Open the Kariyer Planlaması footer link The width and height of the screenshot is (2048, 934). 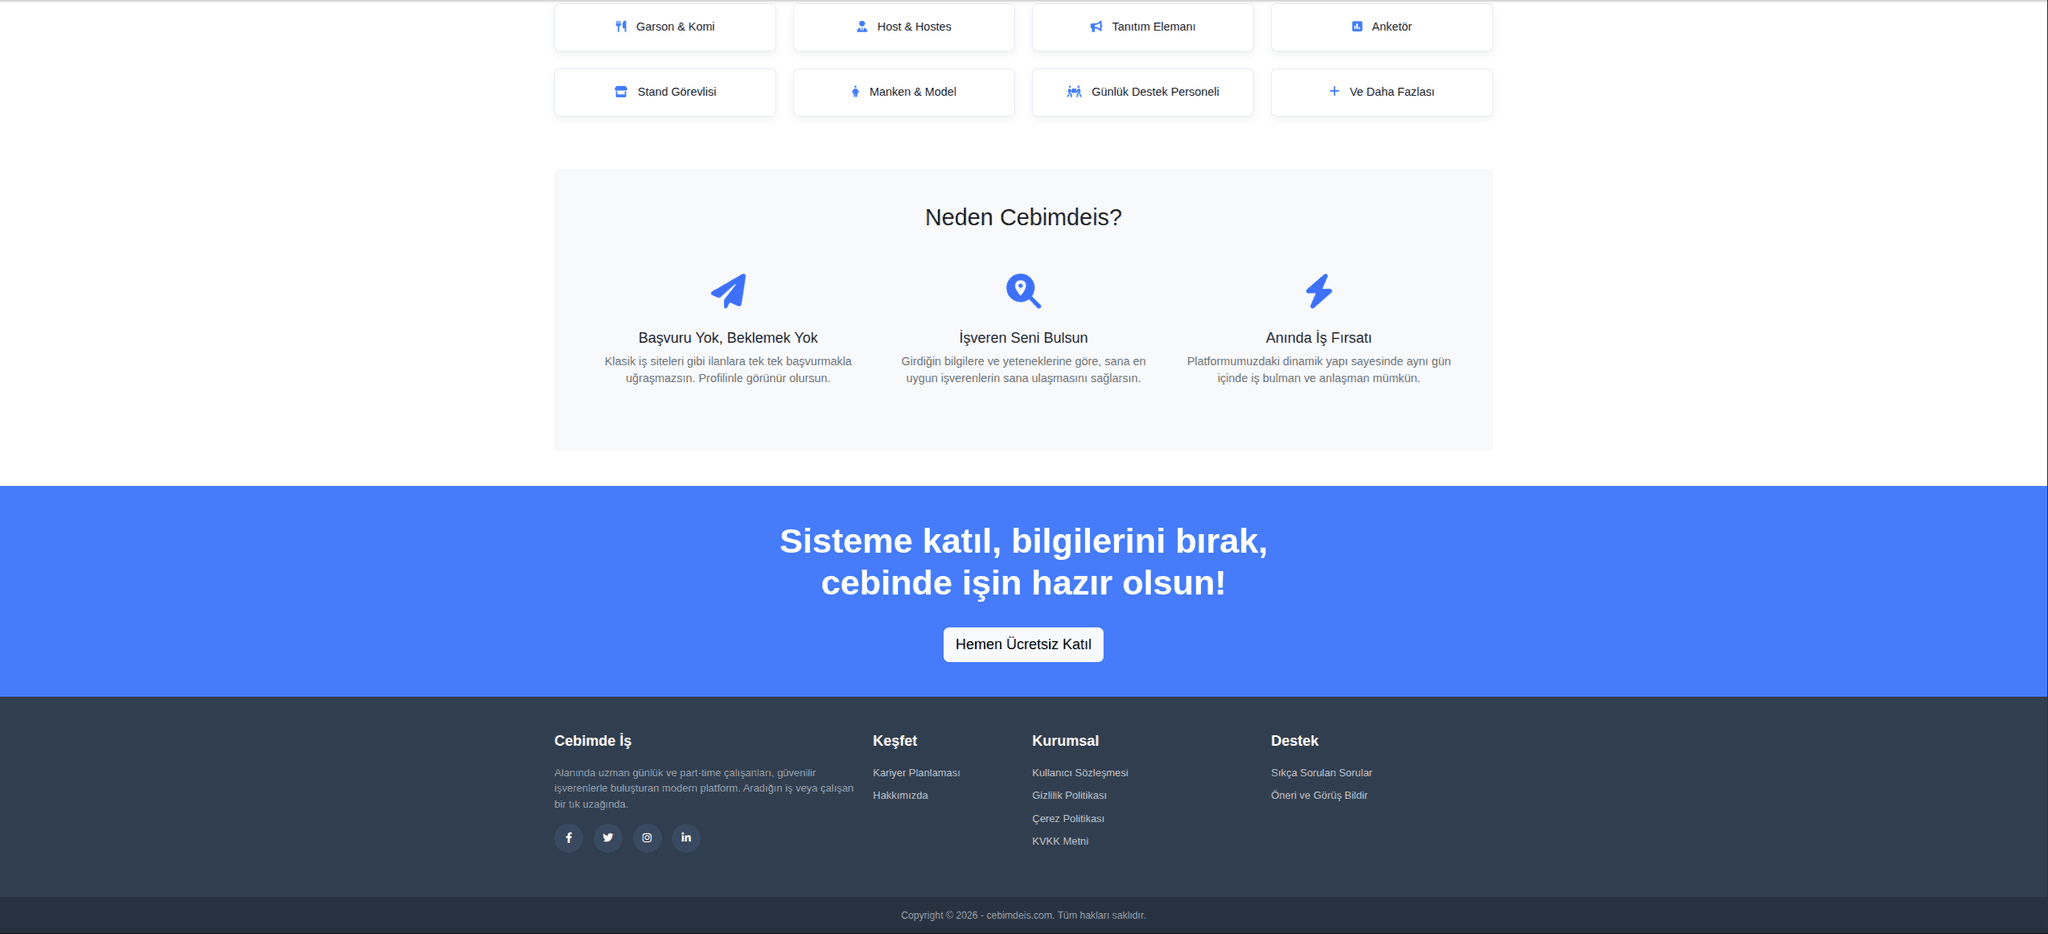916,773
